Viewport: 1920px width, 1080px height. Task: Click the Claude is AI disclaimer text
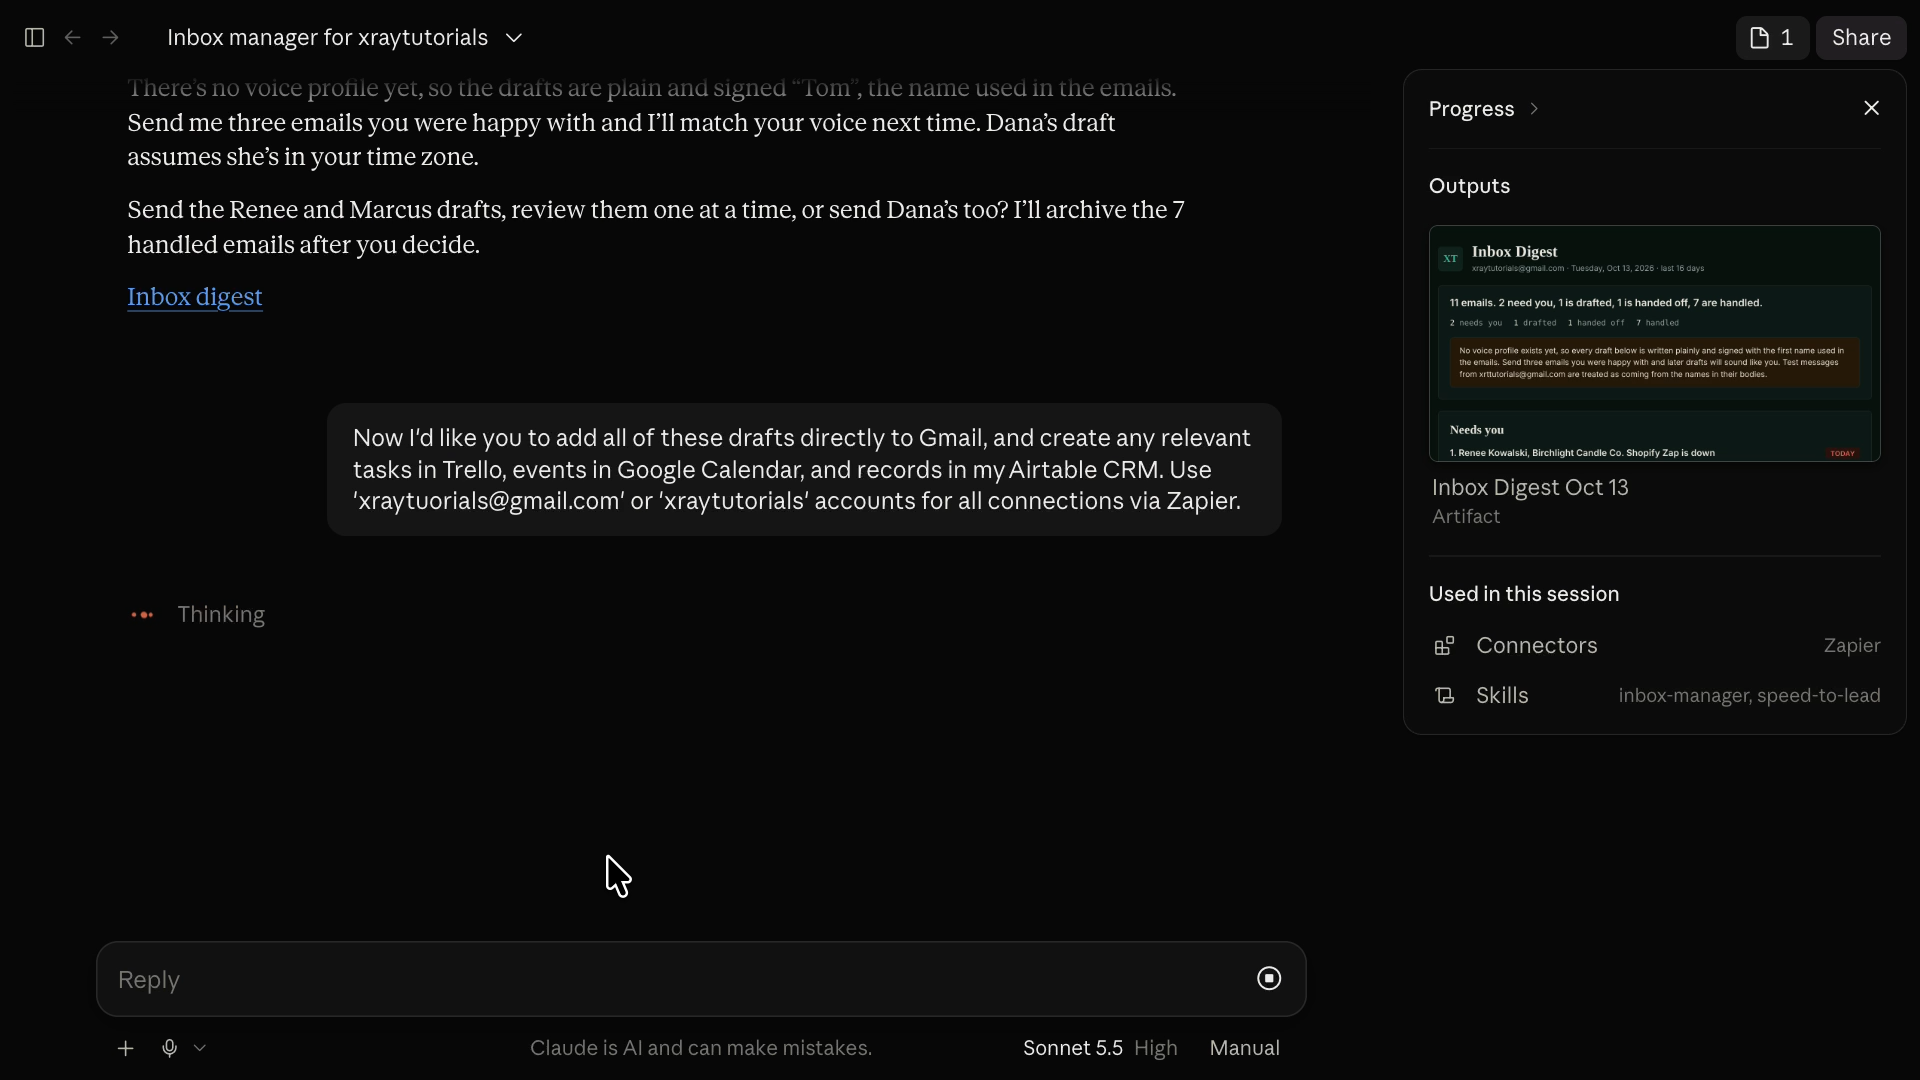pos(701,1048)
